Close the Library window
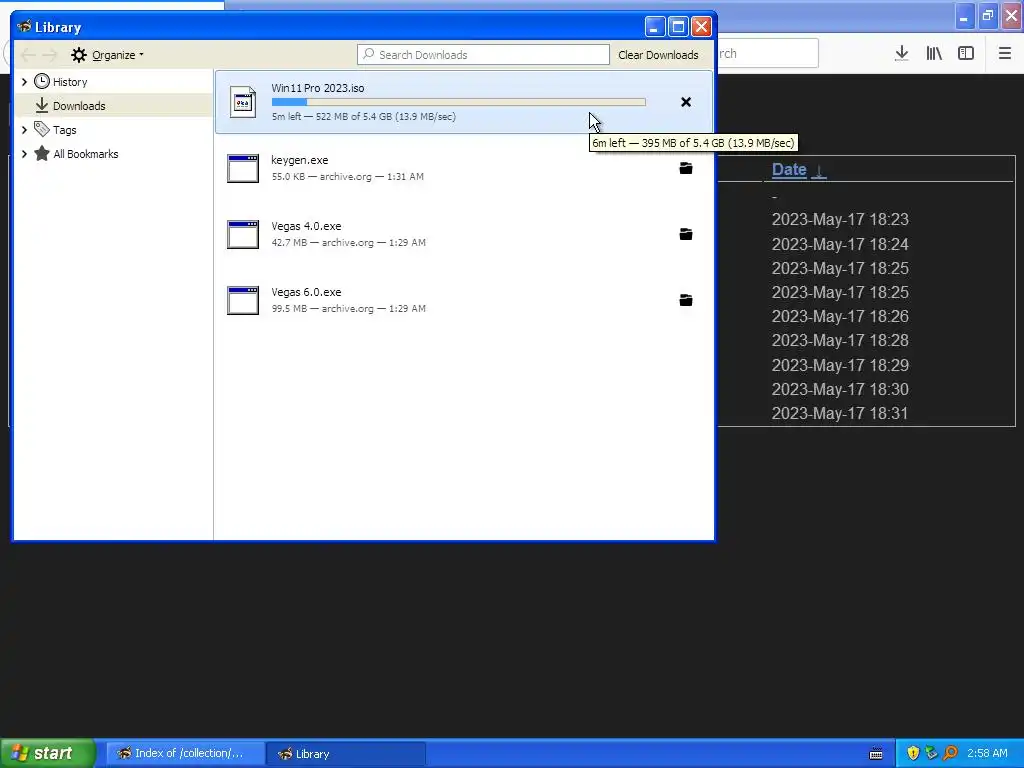The height and width of the screenshot is (768, 1024). point(701,27)
